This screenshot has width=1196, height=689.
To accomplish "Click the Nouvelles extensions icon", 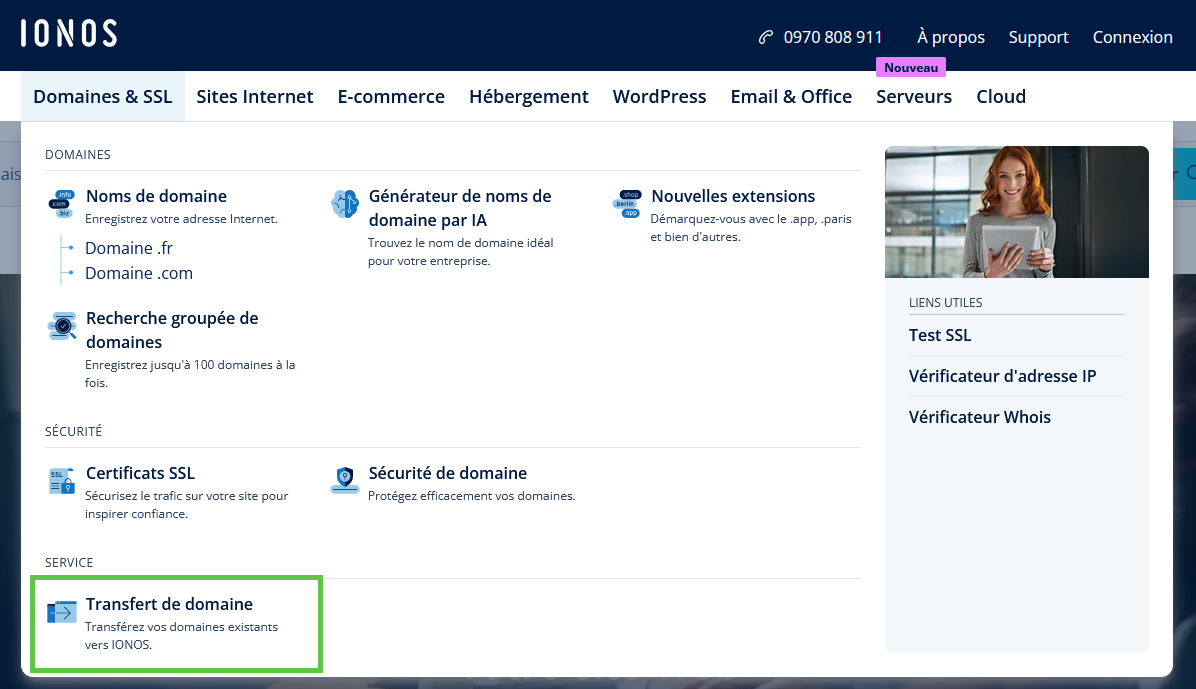I will [627, 204].
